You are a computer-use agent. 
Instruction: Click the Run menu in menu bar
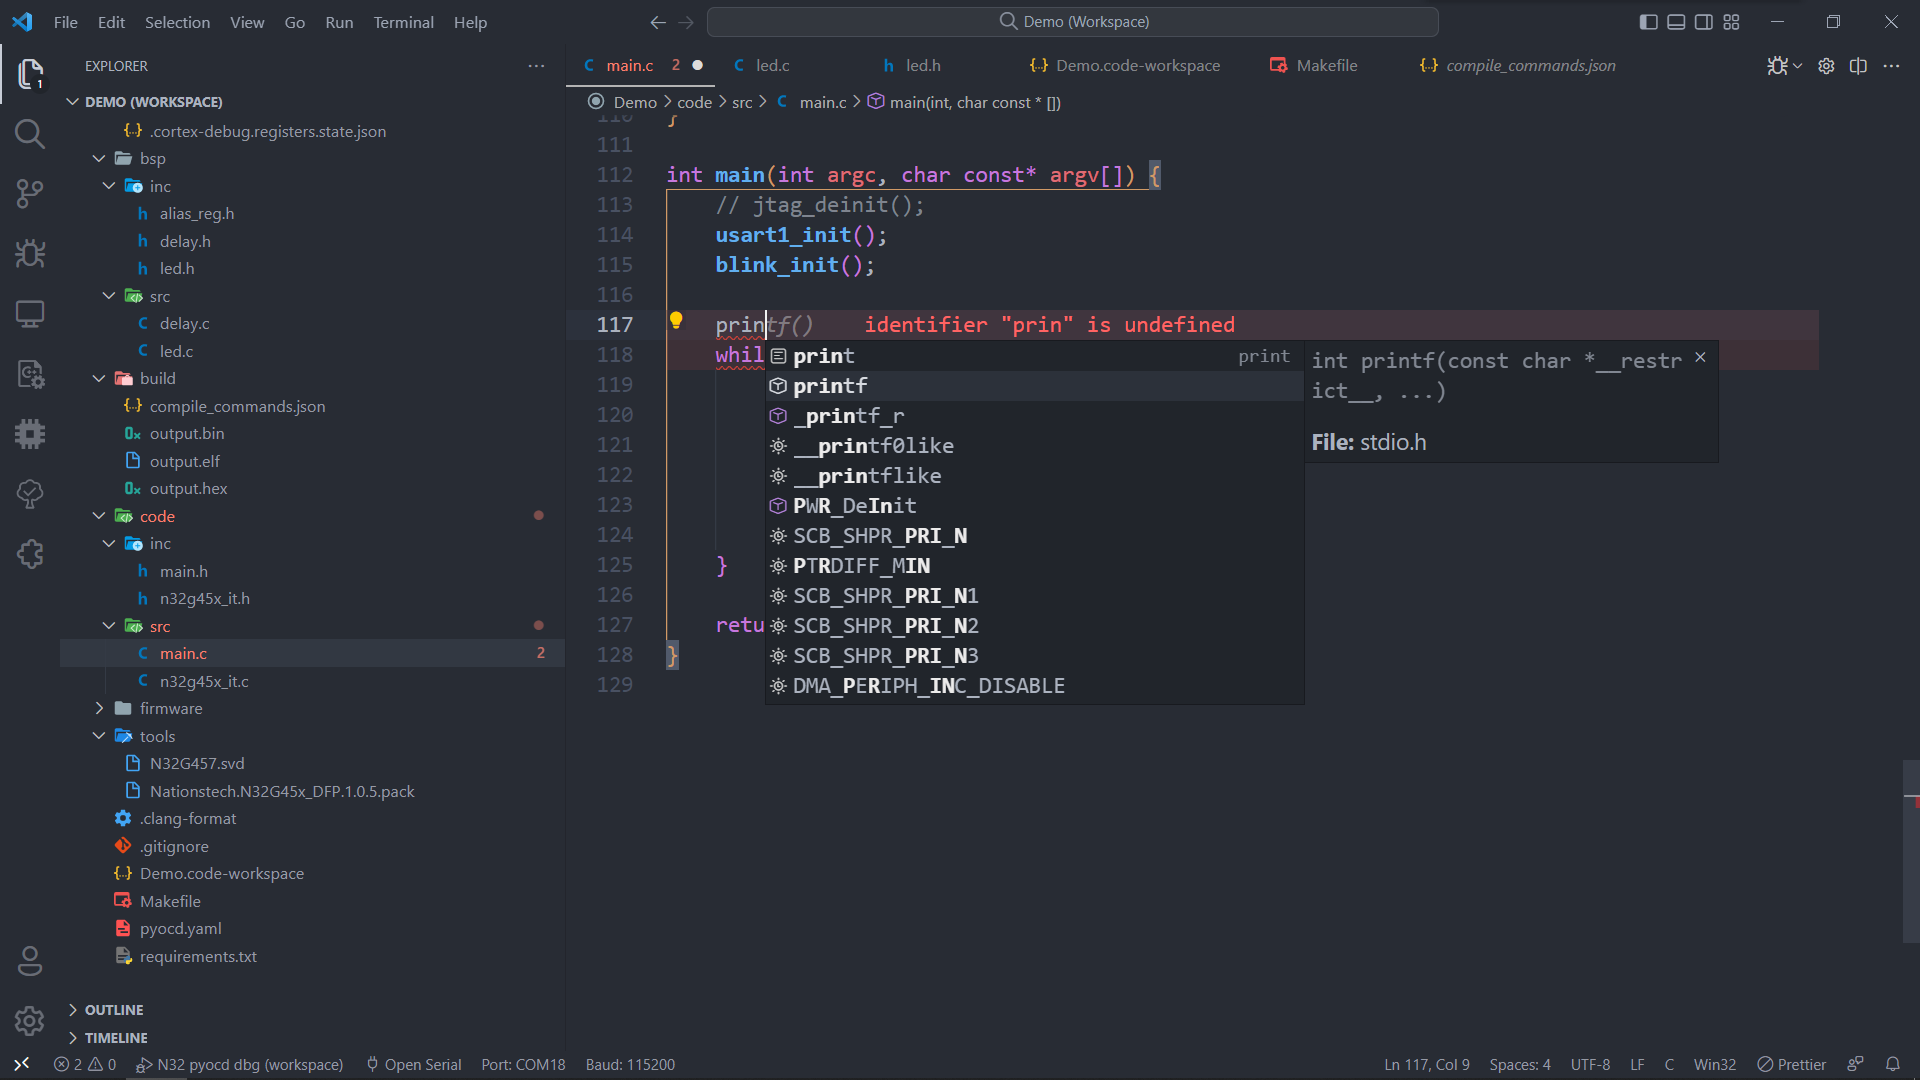340,22
